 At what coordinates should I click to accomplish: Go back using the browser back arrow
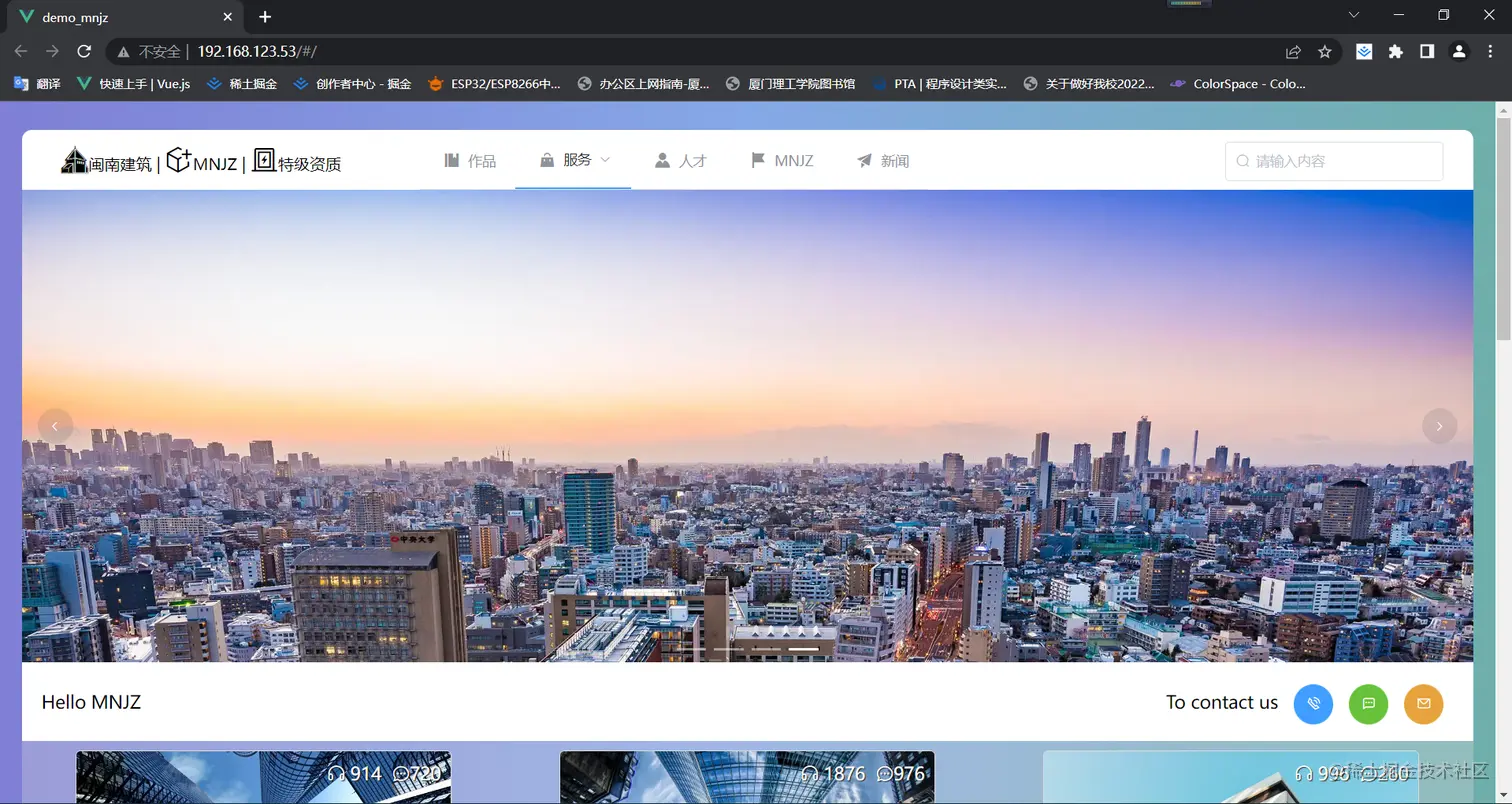(21, 51)
